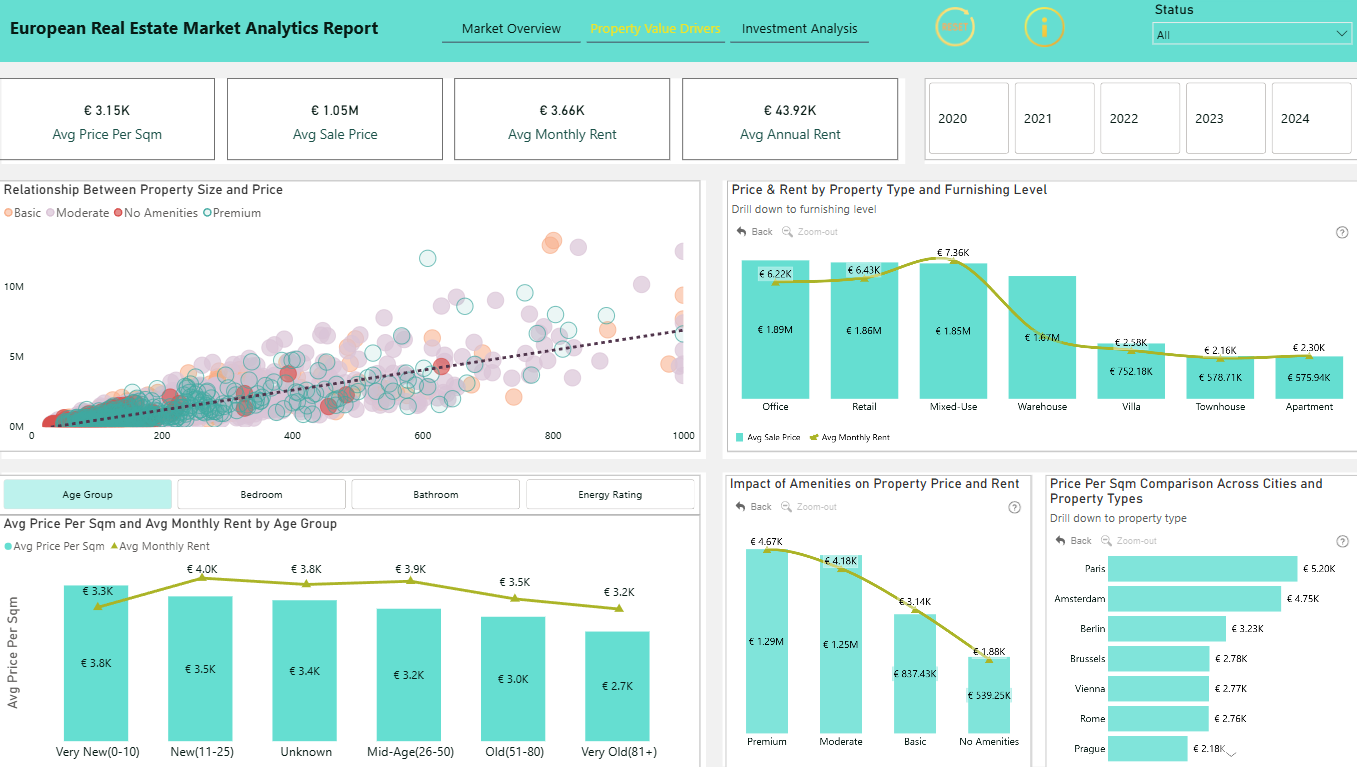Select the Vienna bar
Image resolution: width=1357 pixels, height=767 pixels.
click(x=1159, y=689)
